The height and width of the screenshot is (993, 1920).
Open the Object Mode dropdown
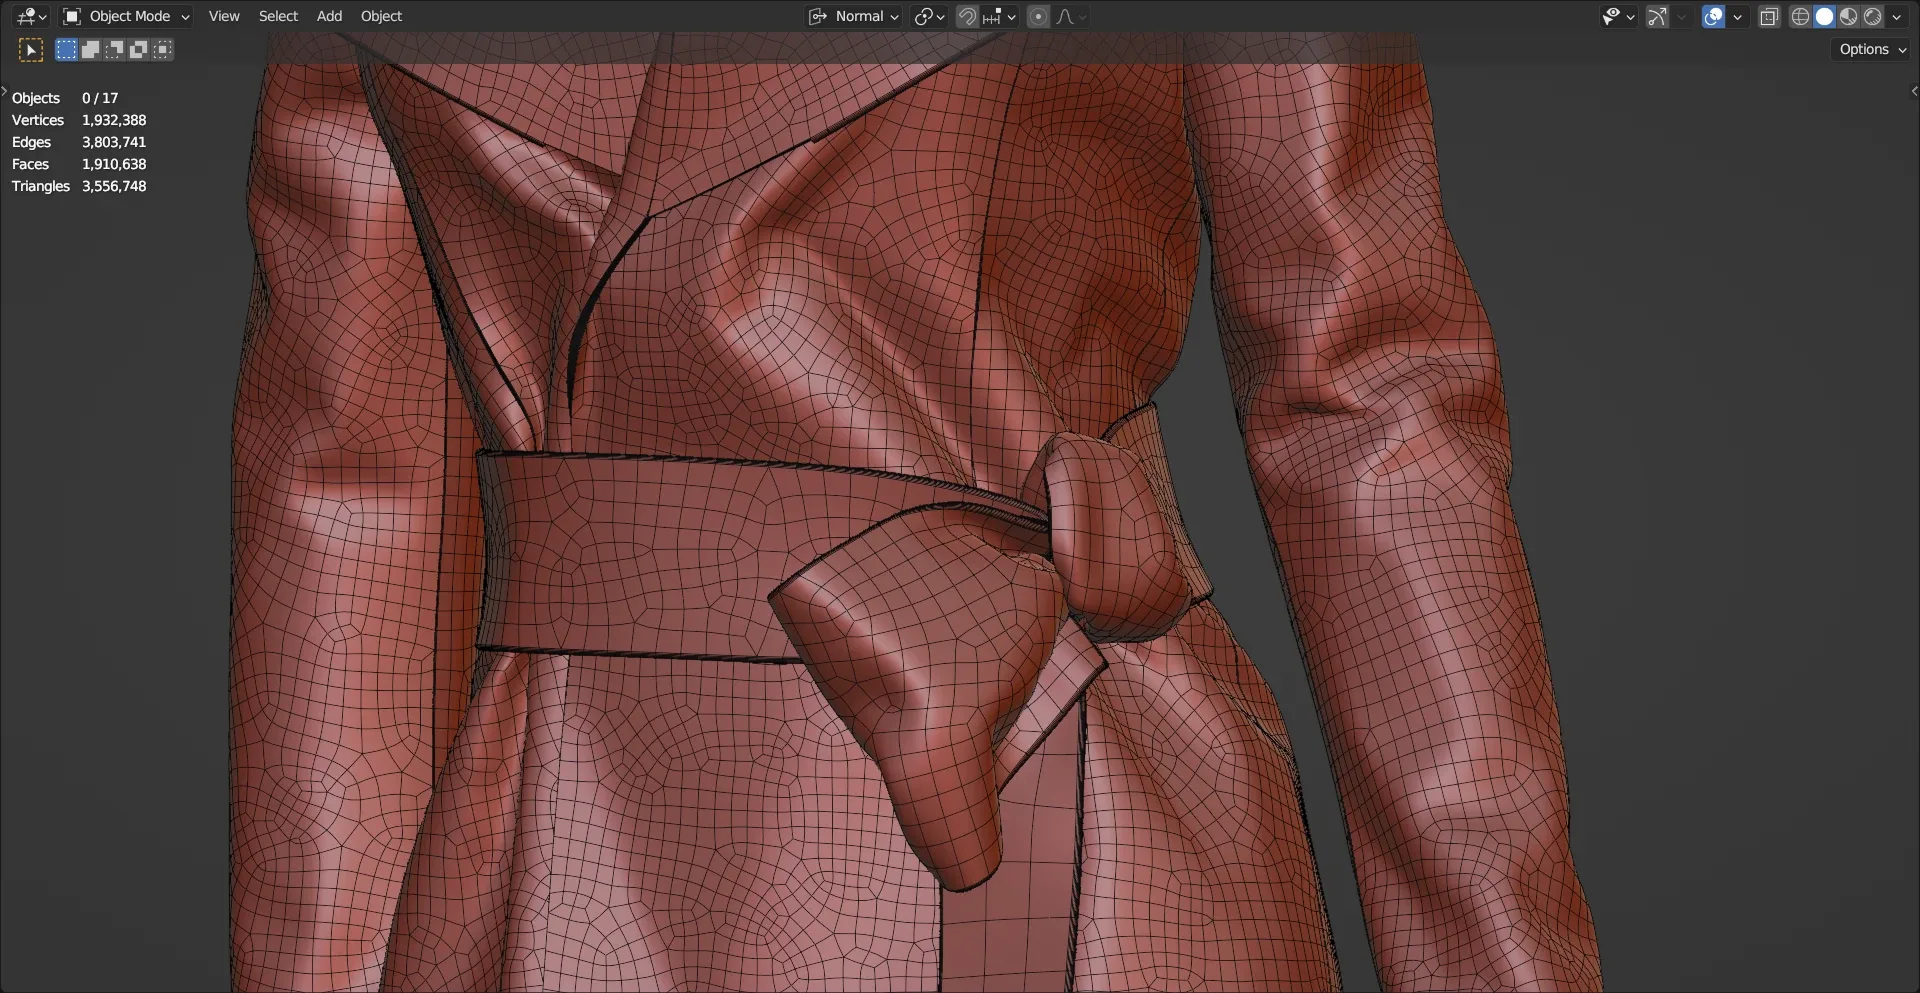click(126, 16)
